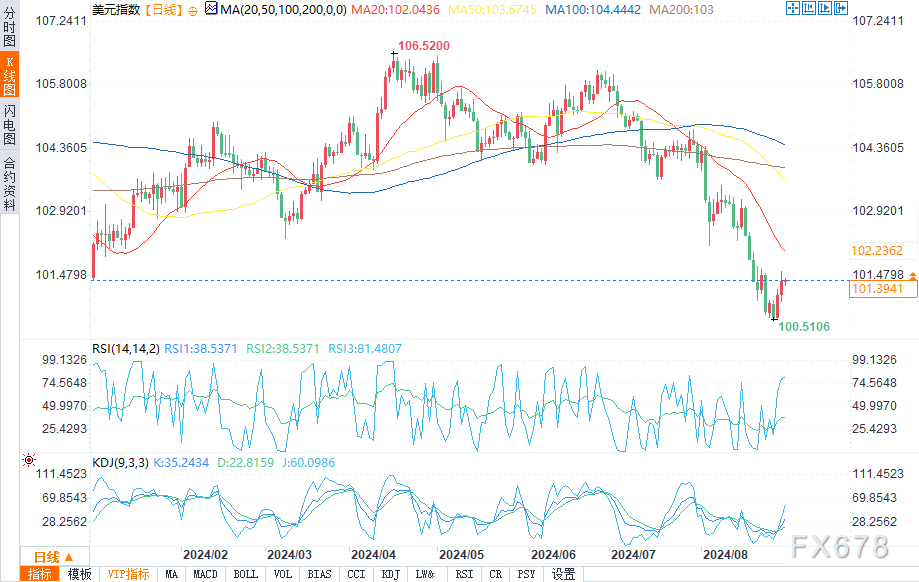Click the MA indicator chart icon
The width and height of the screenshot is (919, 582).
click(211, 8)
